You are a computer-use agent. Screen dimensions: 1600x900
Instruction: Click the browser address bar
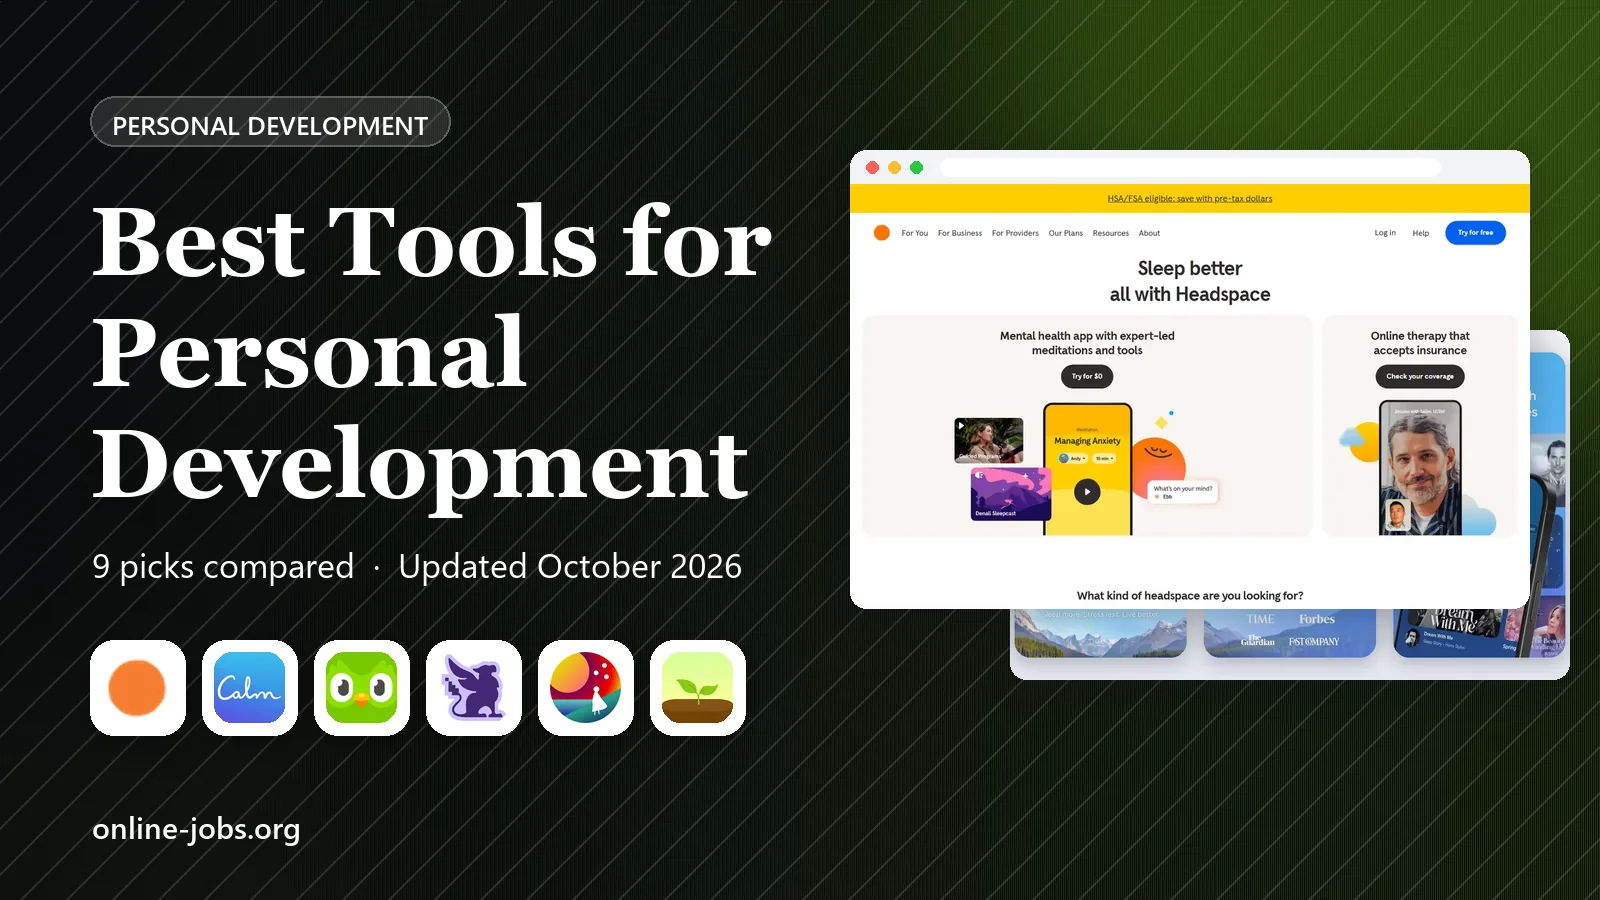[1190, 168]
